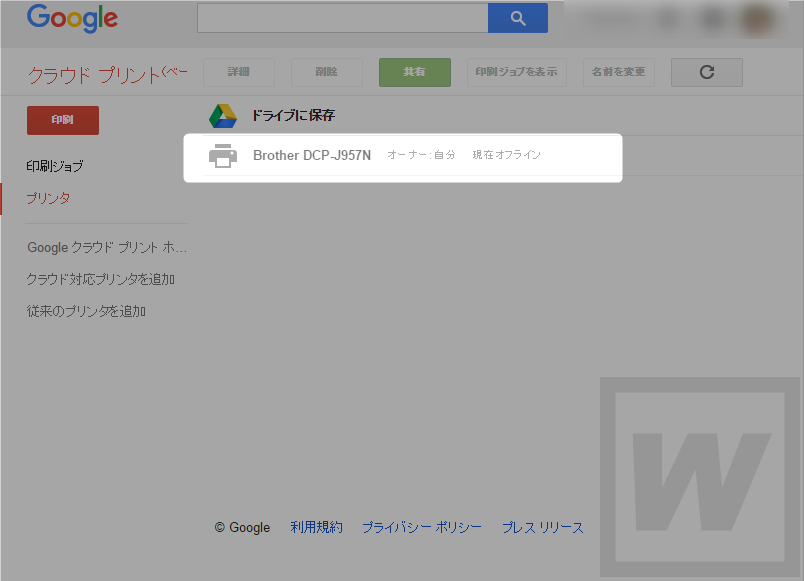The image size is (804, 581).
Task: Select the Brother DCP-J957N printer name
Action: tap(312, 155)
